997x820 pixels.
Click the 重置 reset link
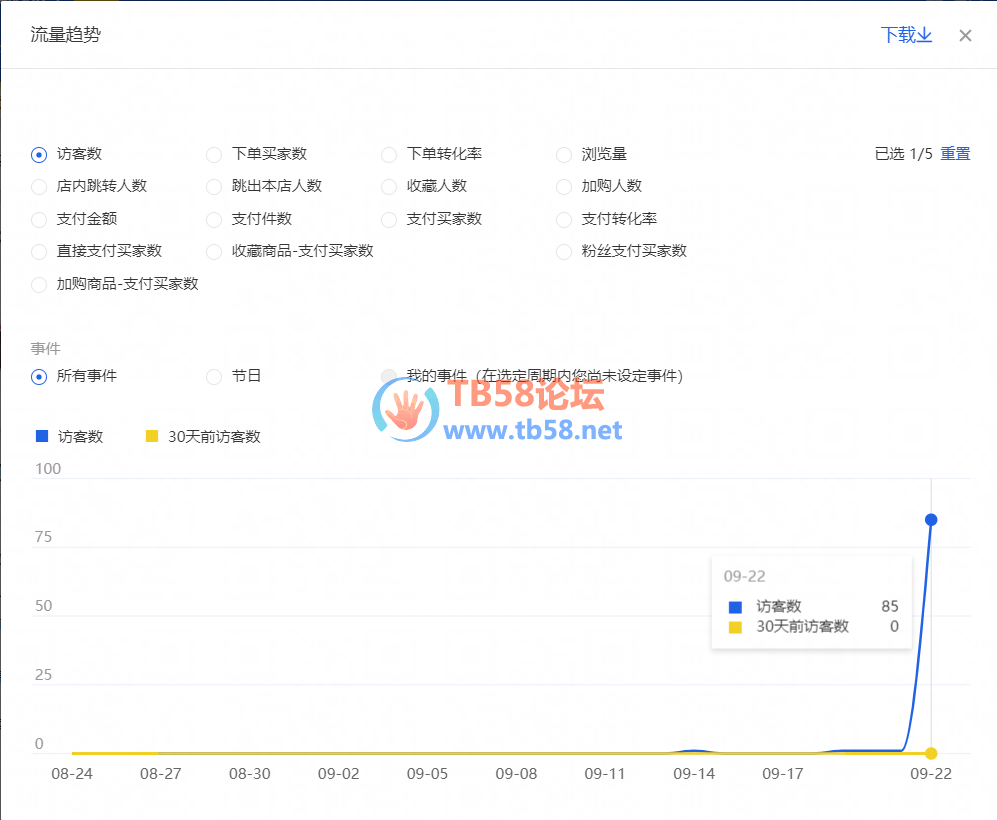click(955, 154)
